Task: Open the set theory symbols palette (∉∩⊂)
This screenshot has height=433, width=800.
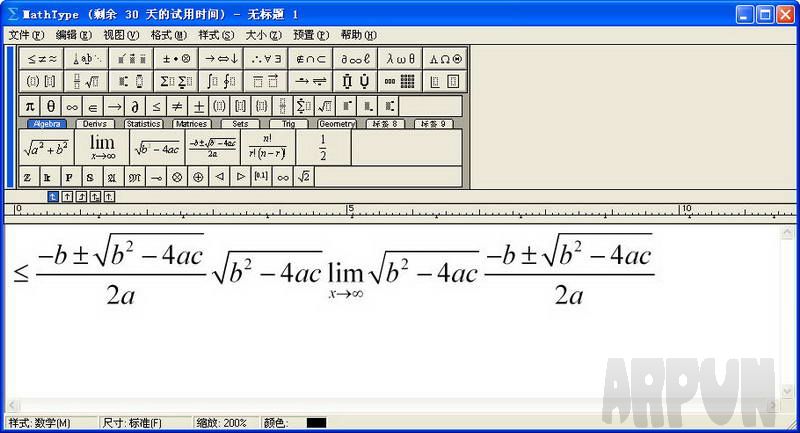Action: coord(311,59)
